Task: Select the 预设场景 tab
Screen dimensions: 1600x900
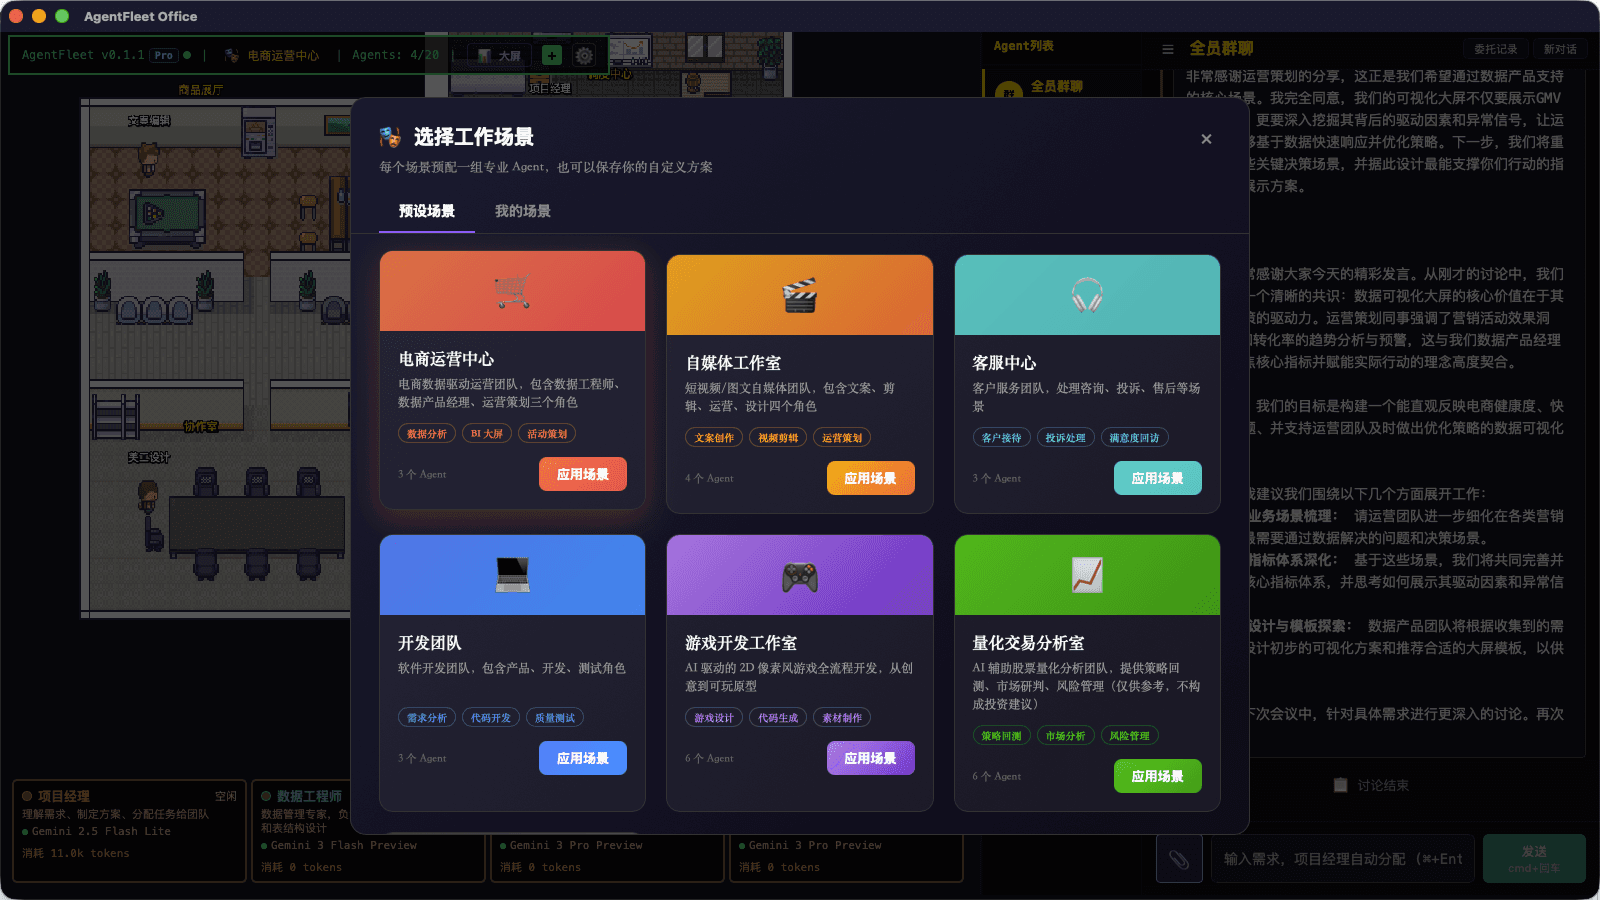Action: (x=426, y=211)
